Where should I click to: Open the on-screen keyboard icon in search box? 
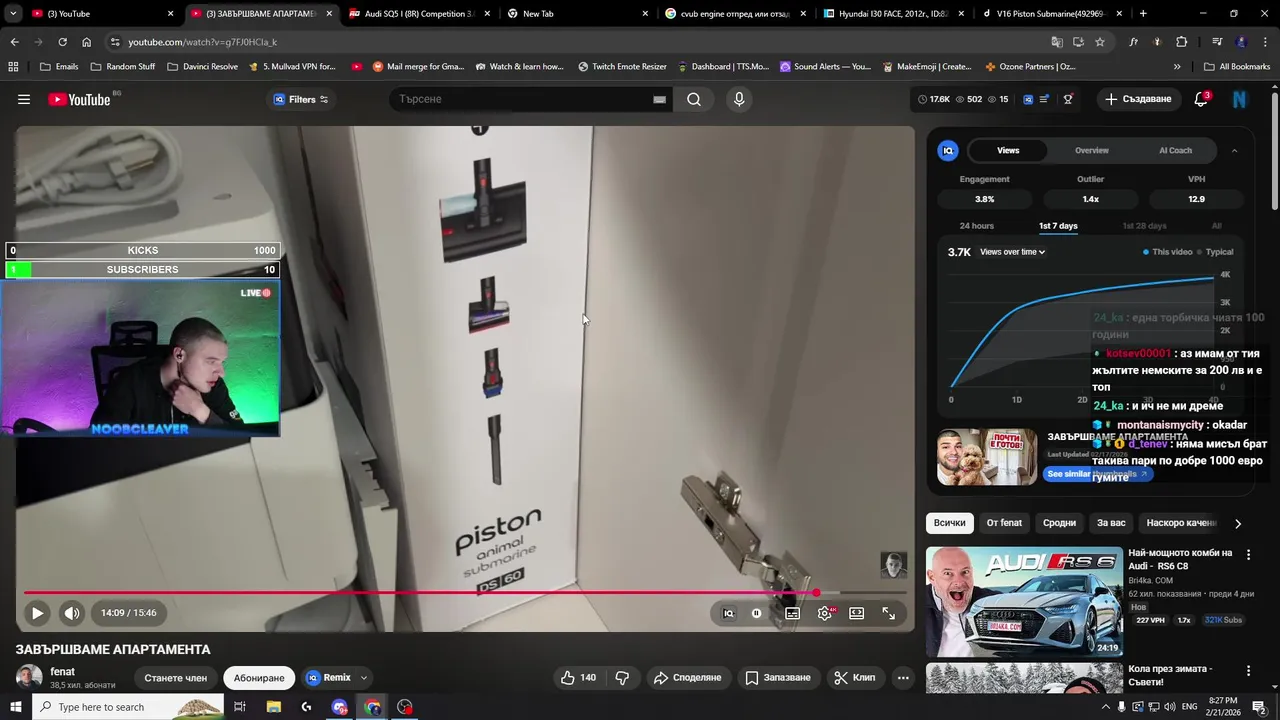(659, 99)
